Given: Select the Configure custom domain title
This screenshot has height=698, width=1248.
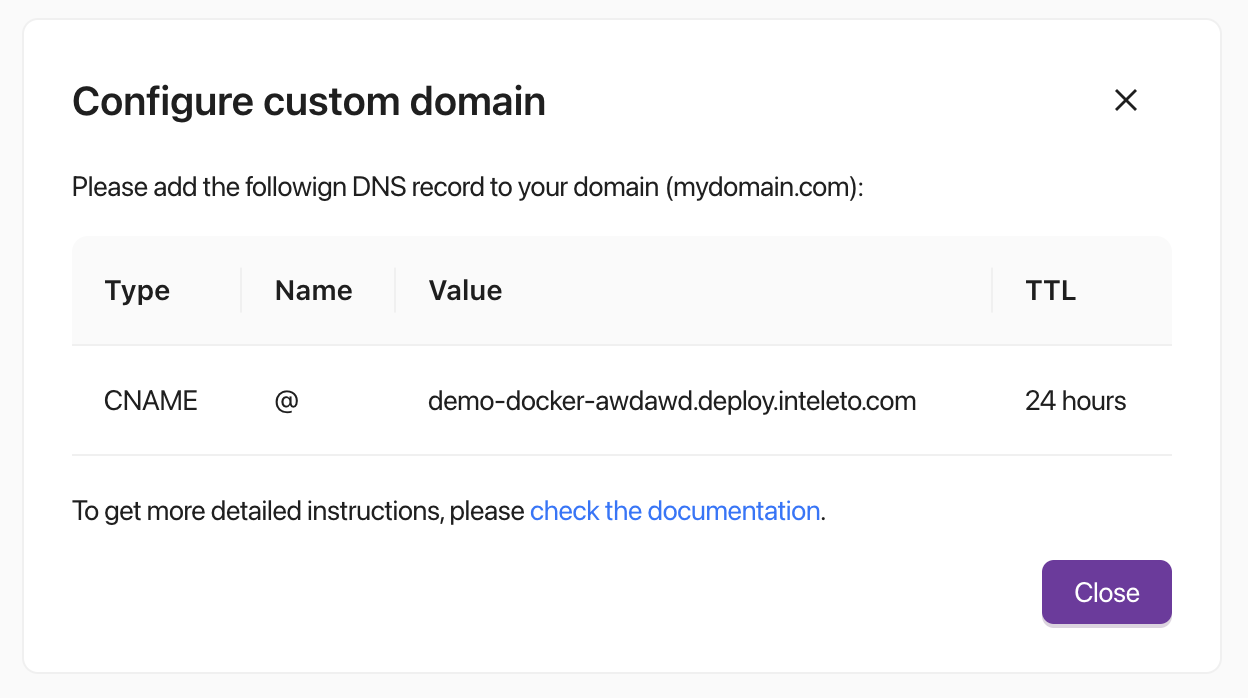Looking at the screenshot, I should tap(308, 100).
